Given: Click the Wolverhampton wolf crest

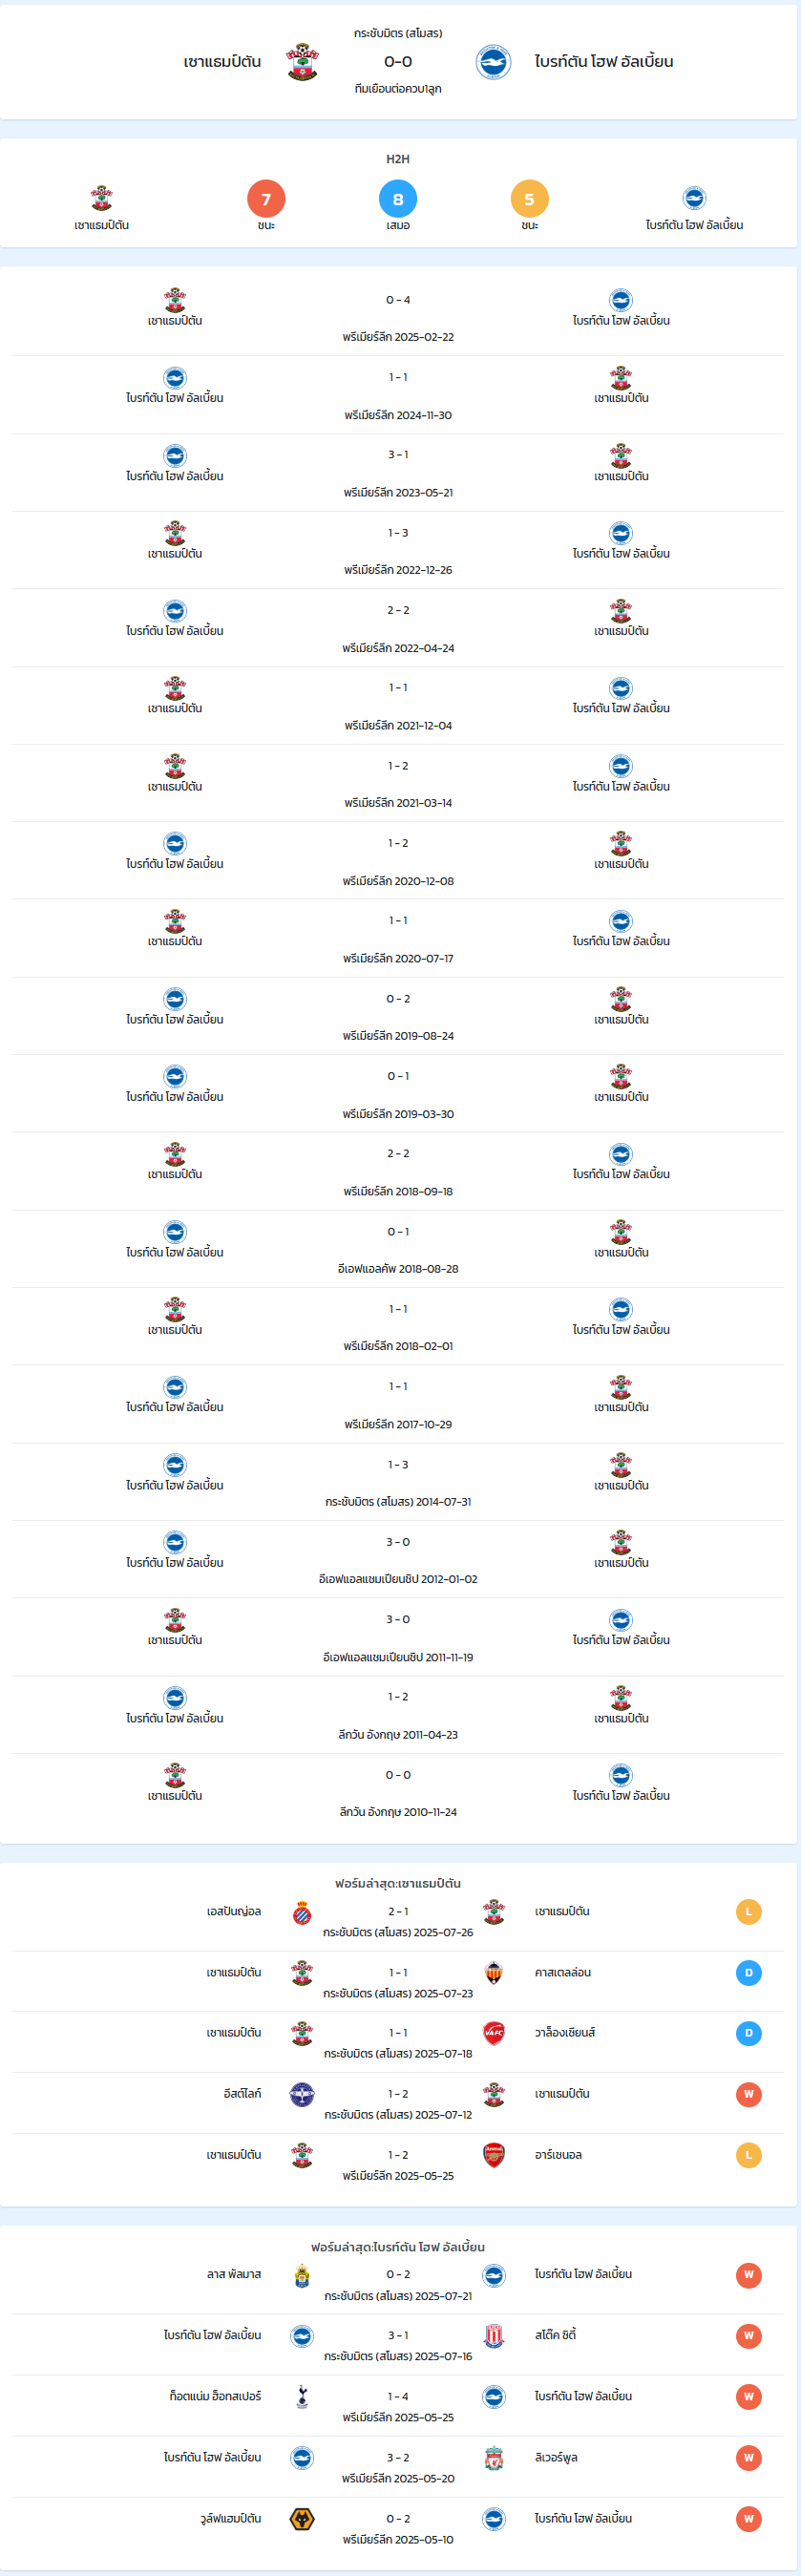Looking at the screenshot, I should click(302, 2518).
